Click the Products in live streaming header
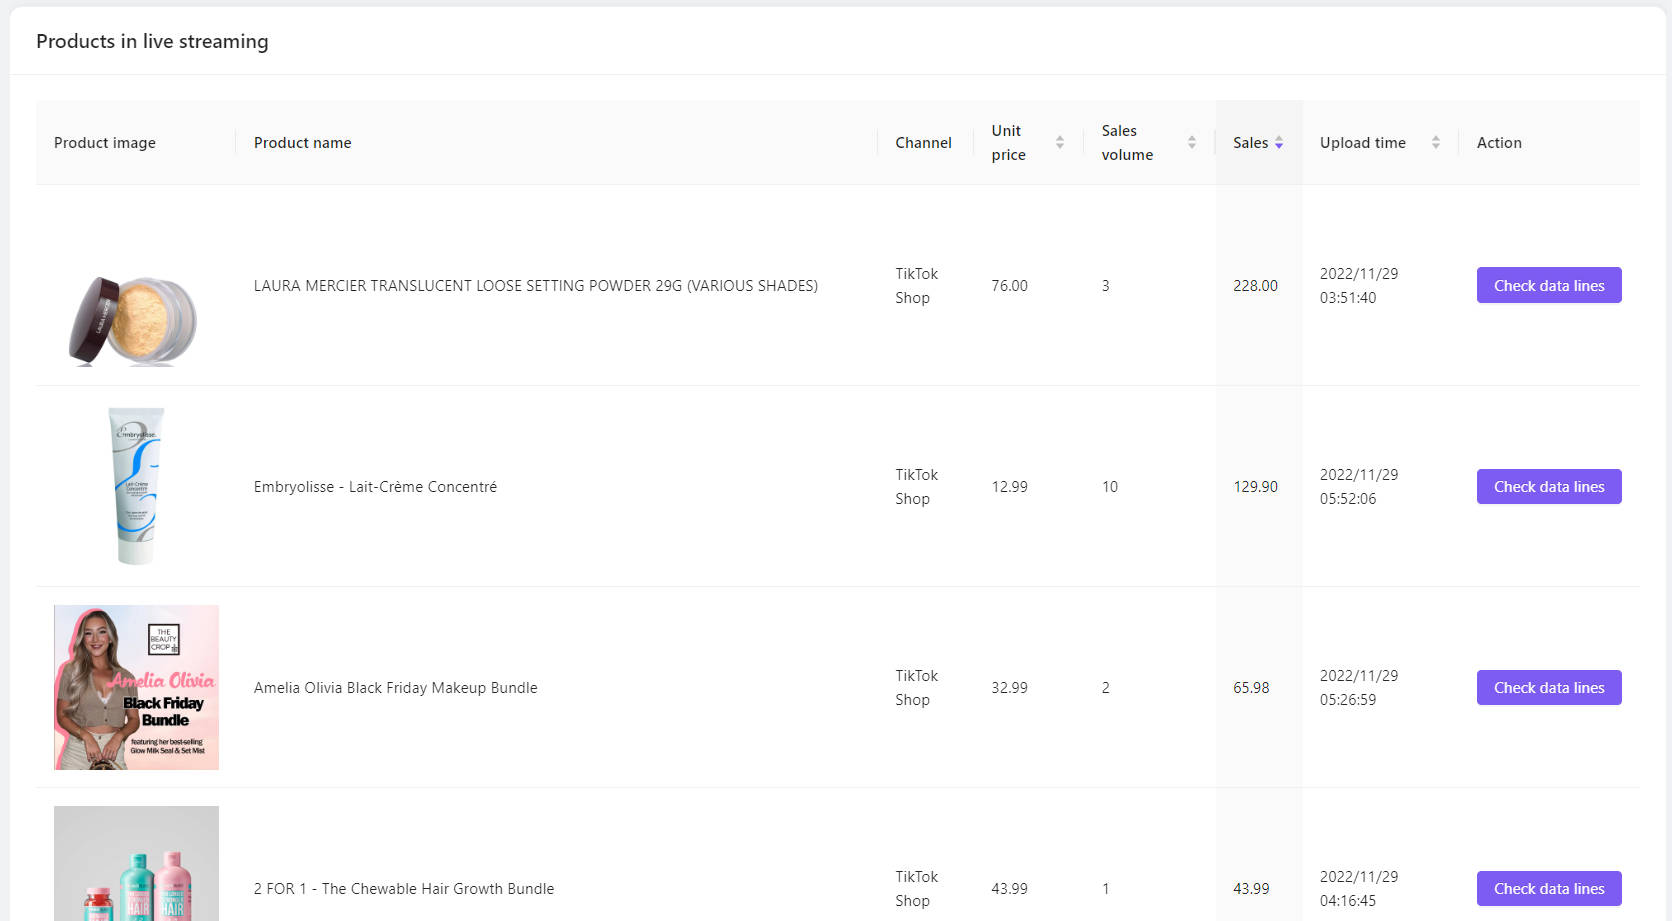1672x921 pixels. [x=152, y=41]
